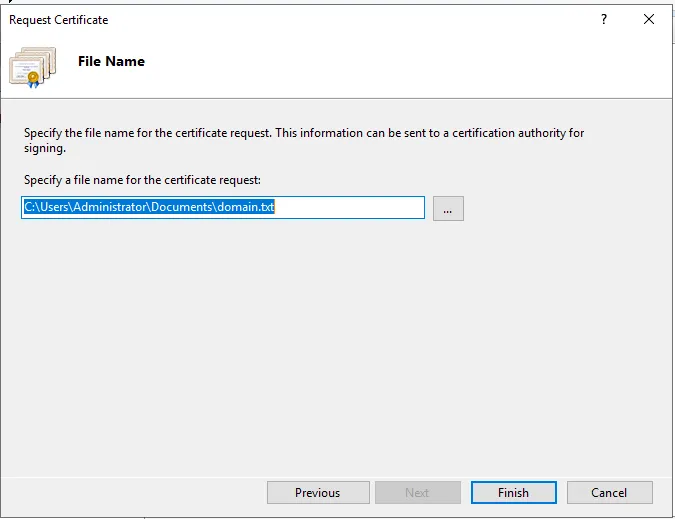Image resolution: width=675 pixels, height=519 pixels.
Task: Click the Finish button
Action: (x=513, y=492)
